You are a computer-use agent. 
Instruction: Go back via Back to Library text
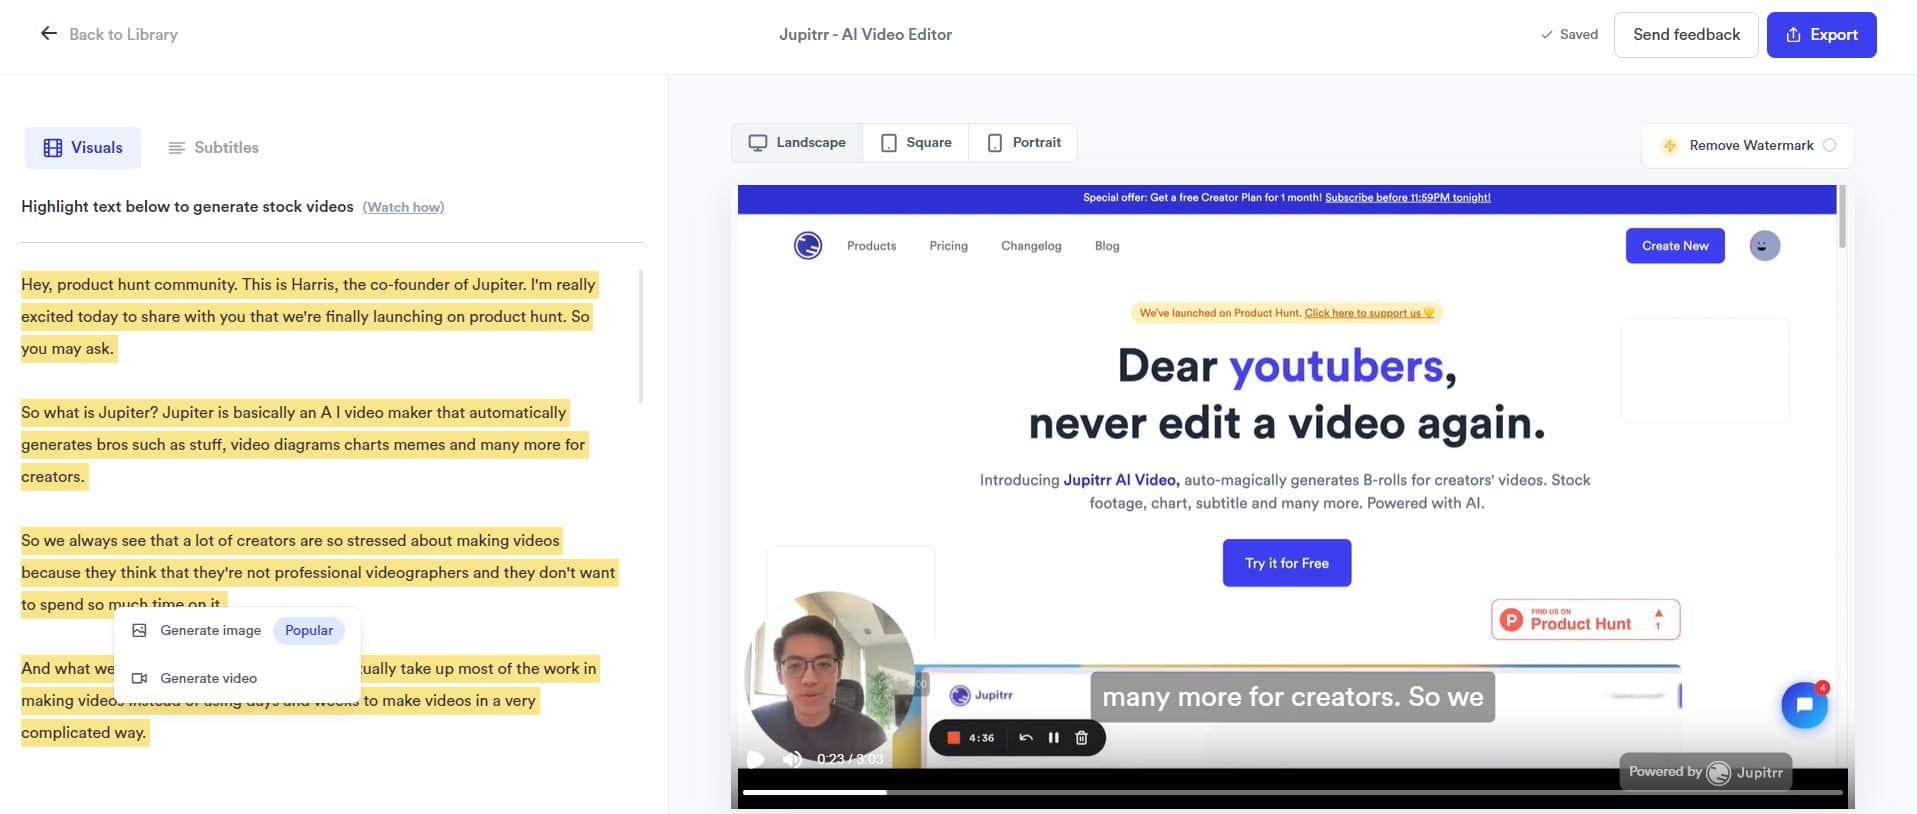[x=123, y=34]
